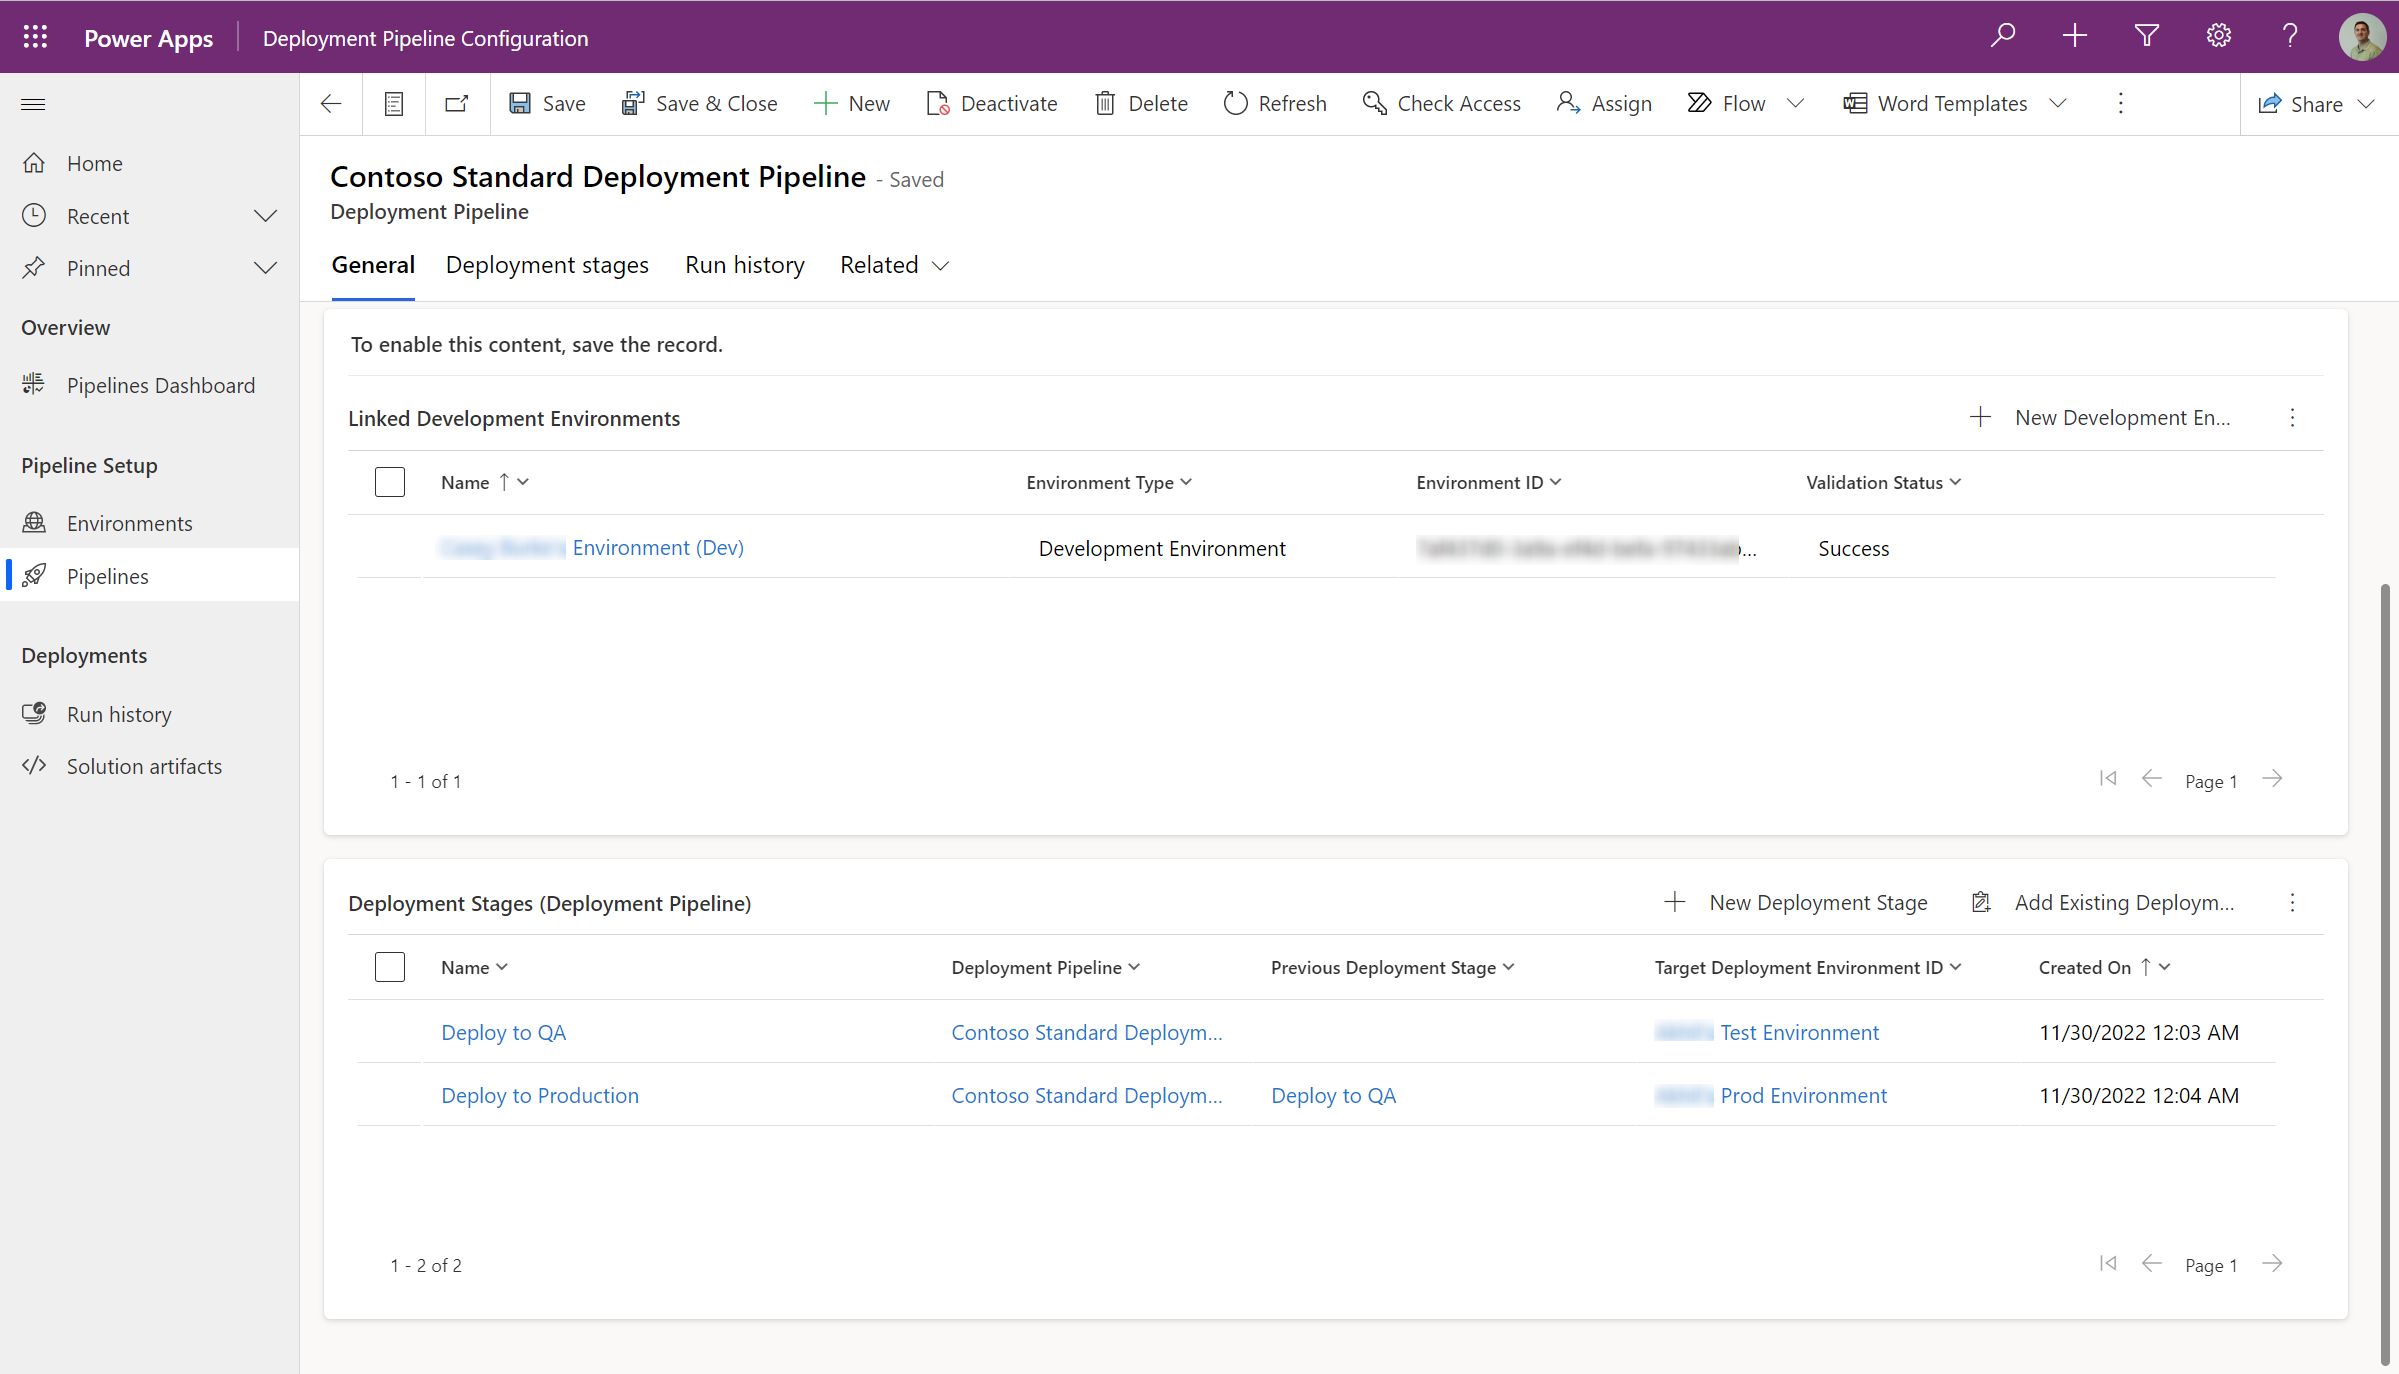Click the Flow command
The width and height of the screenshot is (2399, 1374).
[1727, 103]
